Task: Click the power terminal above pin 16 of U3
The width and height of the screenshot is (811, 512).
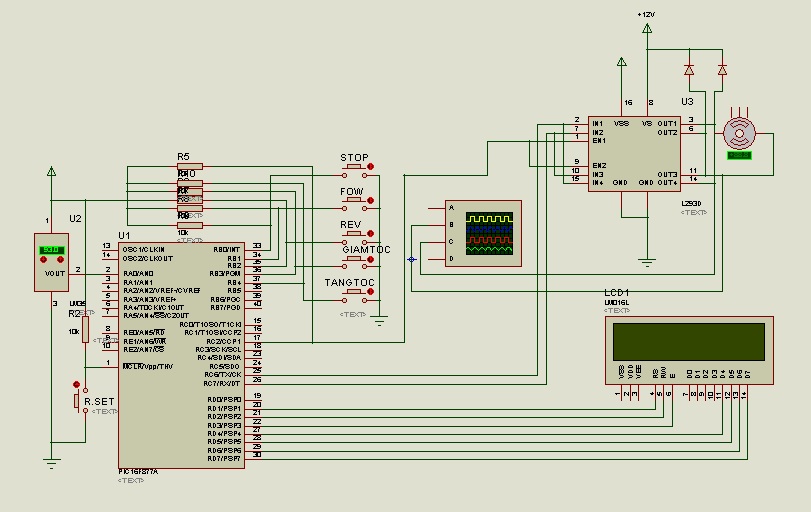Action: (x=622, y=62)
